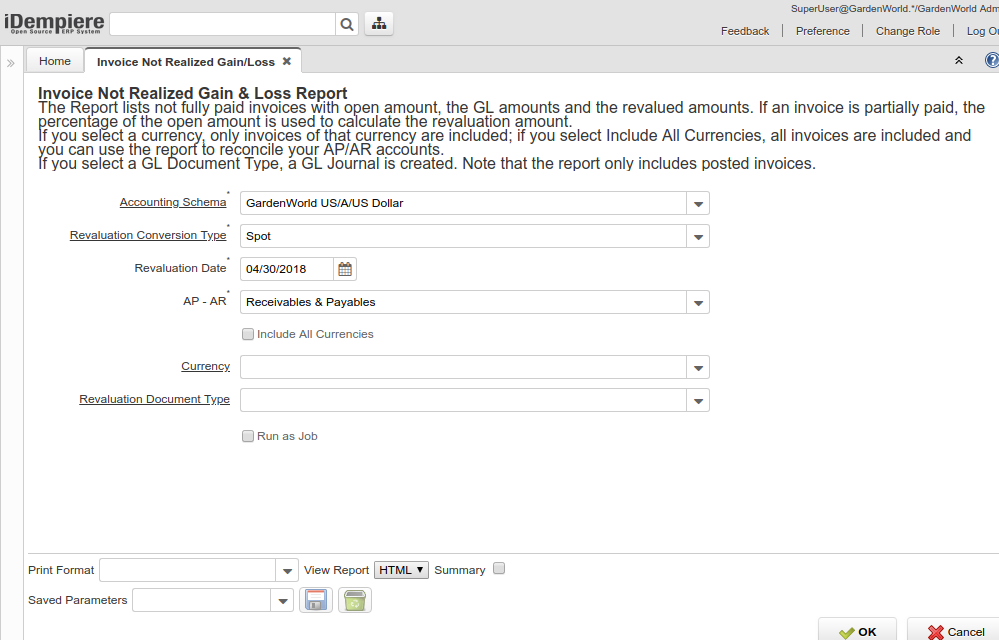Check the Summary checkbox
The image size is (999, 640).
pyautogui.click(x=500, y=569)
